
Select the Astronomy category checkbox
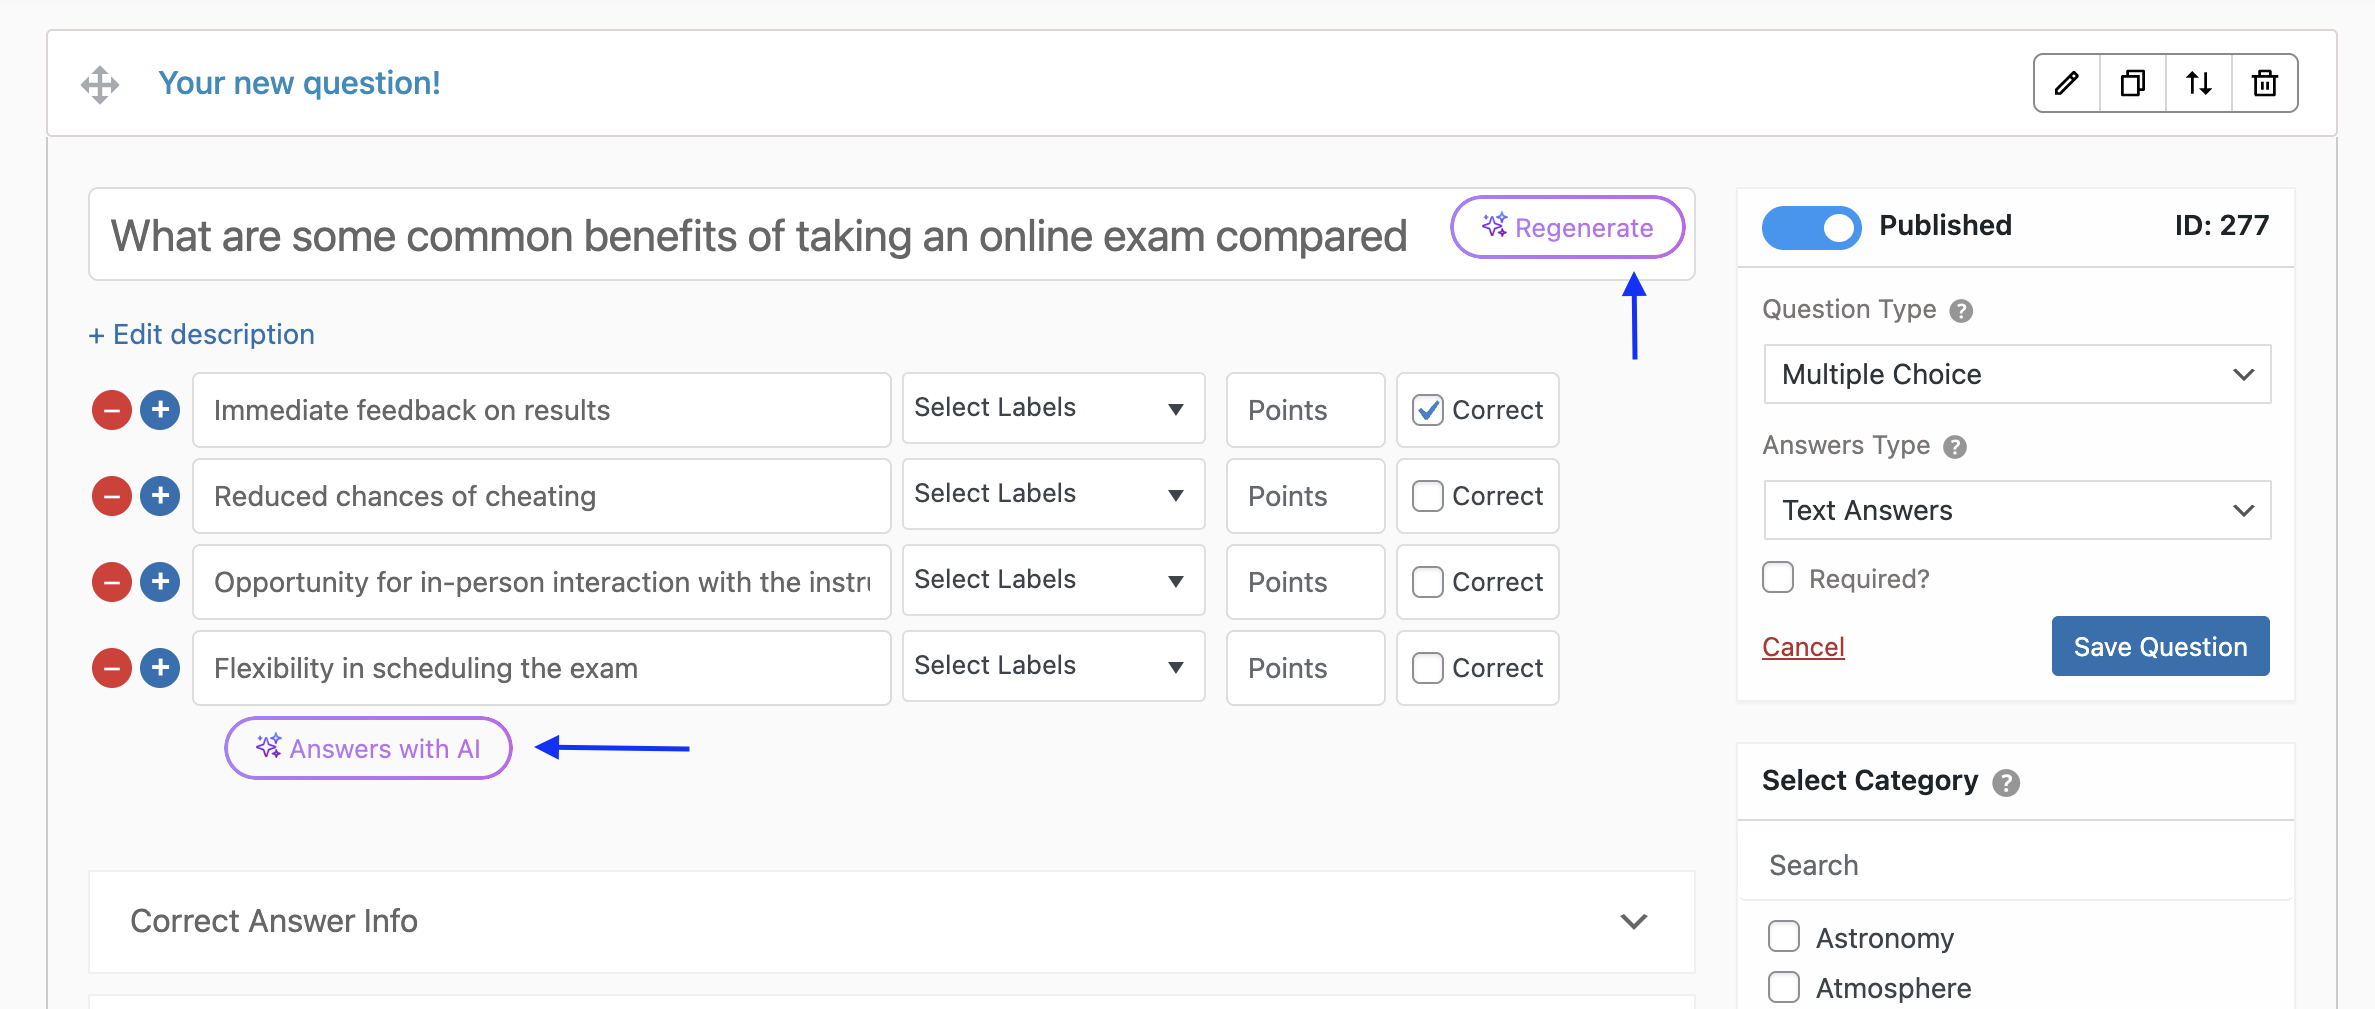(x=1784, y=937)
